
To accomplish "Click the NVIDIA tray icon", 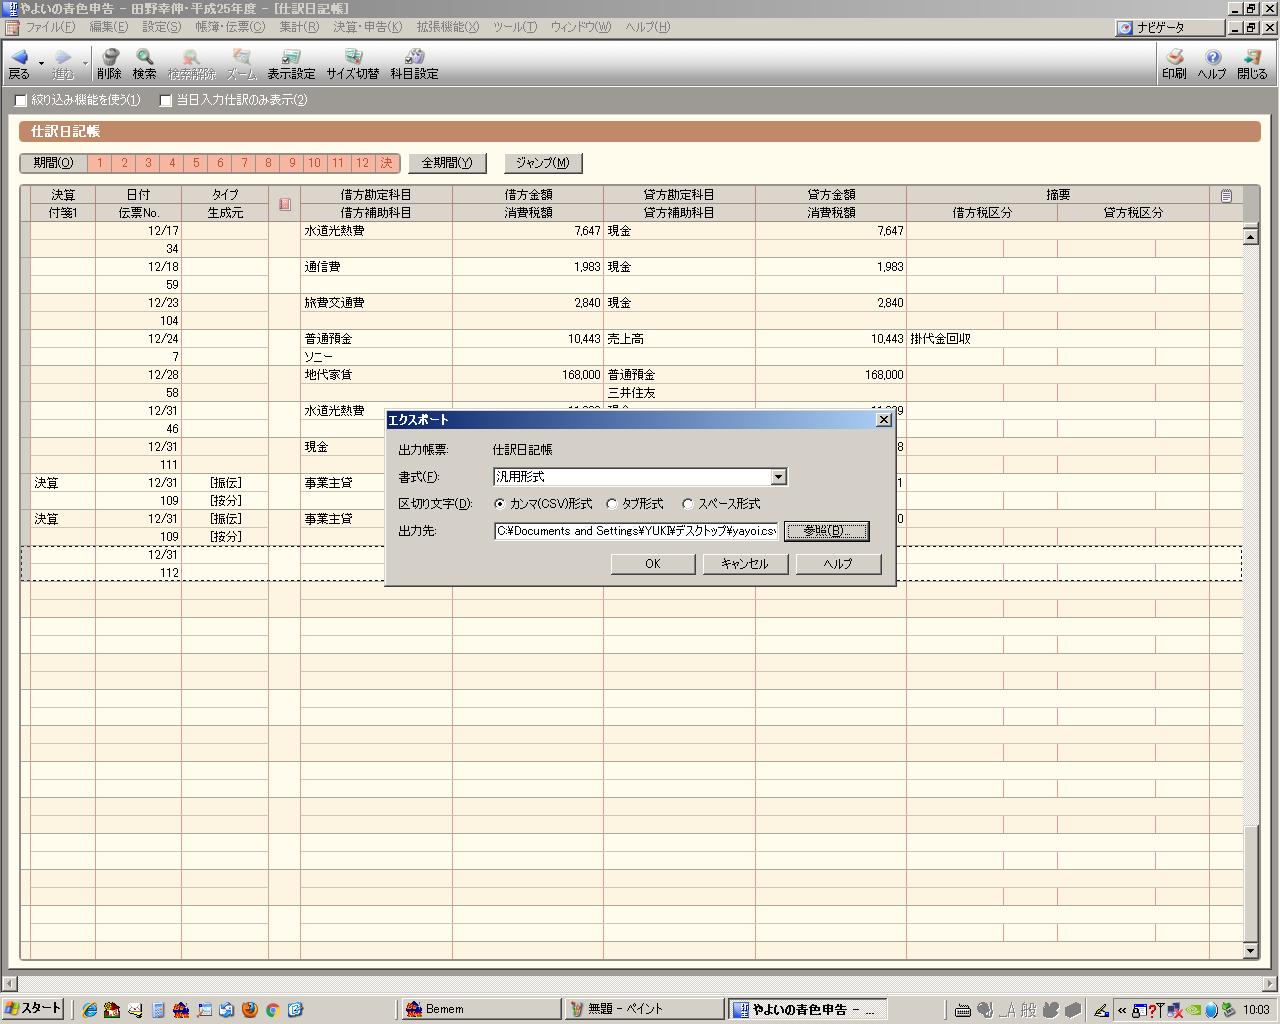I will pos(1193,1010).
